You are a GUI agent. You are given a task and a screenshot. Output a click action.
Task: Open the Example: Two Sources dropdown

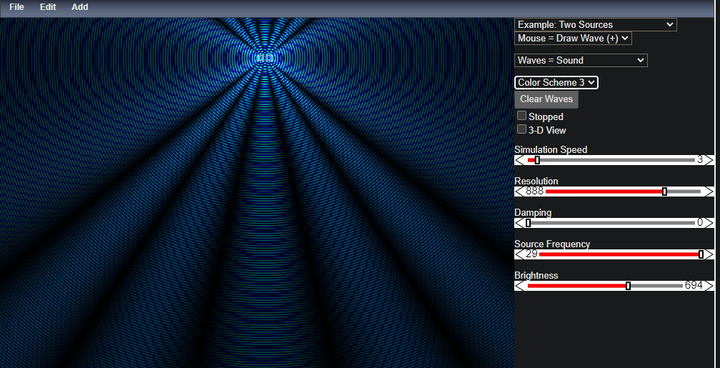click(x=596, y=25)
